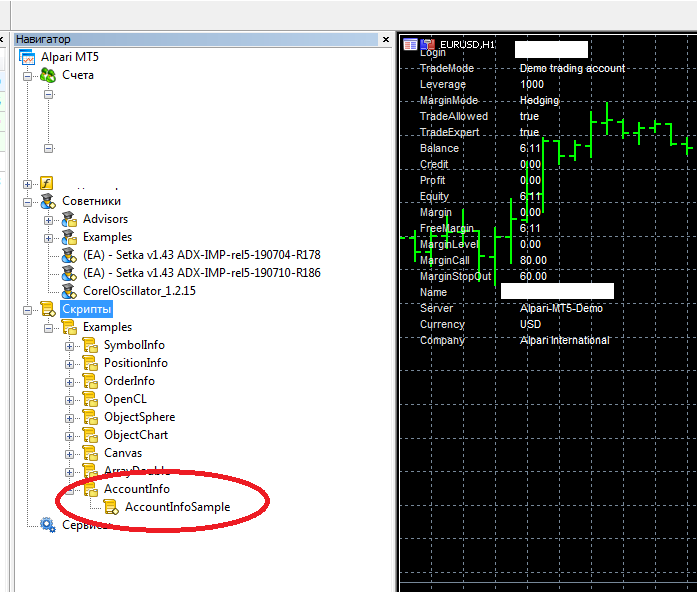Expand the PositionInfo folder
The image size is (697, 592).
(69, 364)
